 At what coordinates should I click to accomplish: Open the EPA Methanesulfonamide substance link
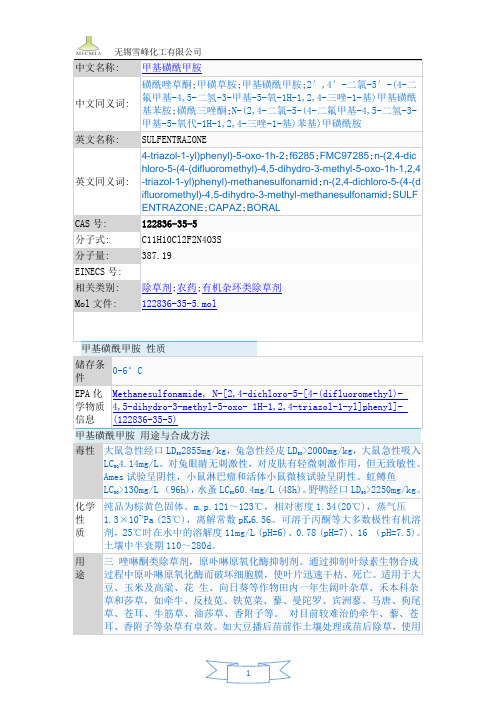point(260,407)
